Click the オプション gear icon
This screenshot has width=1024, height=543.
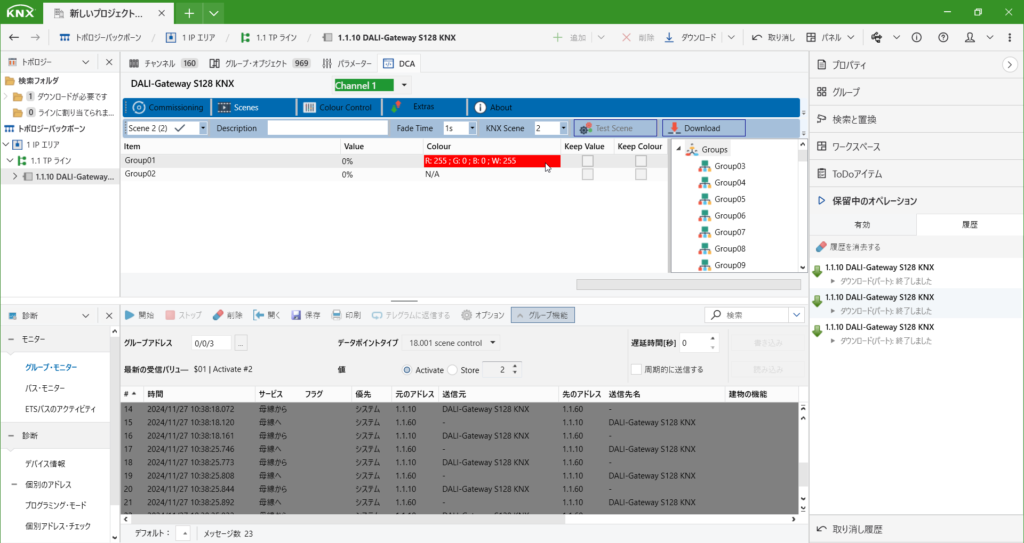pos(466,315)
